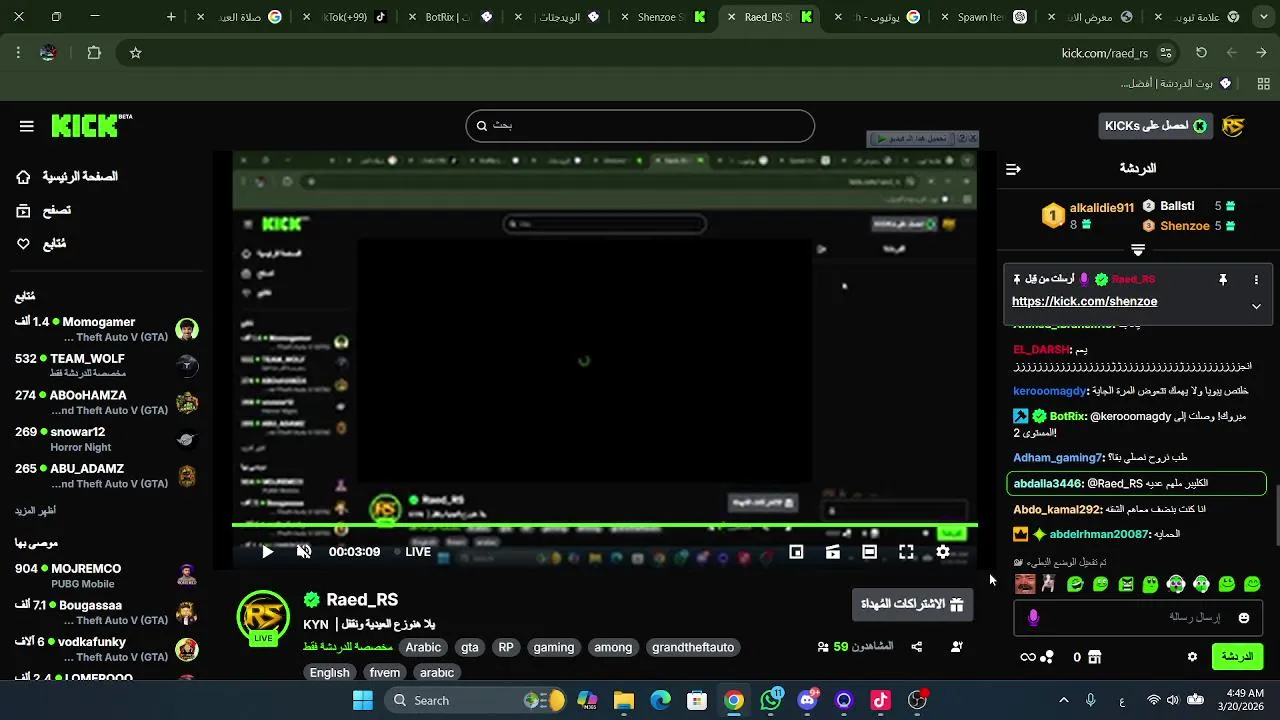Go to Kick home via the logo
Screen dimensions: 1280x720
(x=91, y=125)
